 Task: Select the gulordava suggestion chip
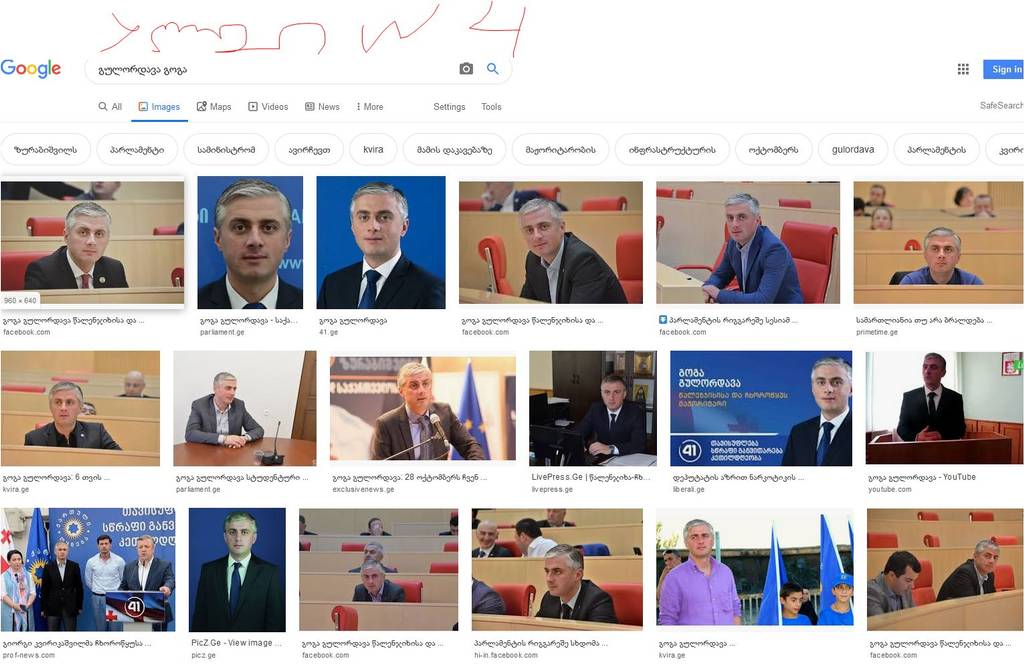click(x=853, y=150)
